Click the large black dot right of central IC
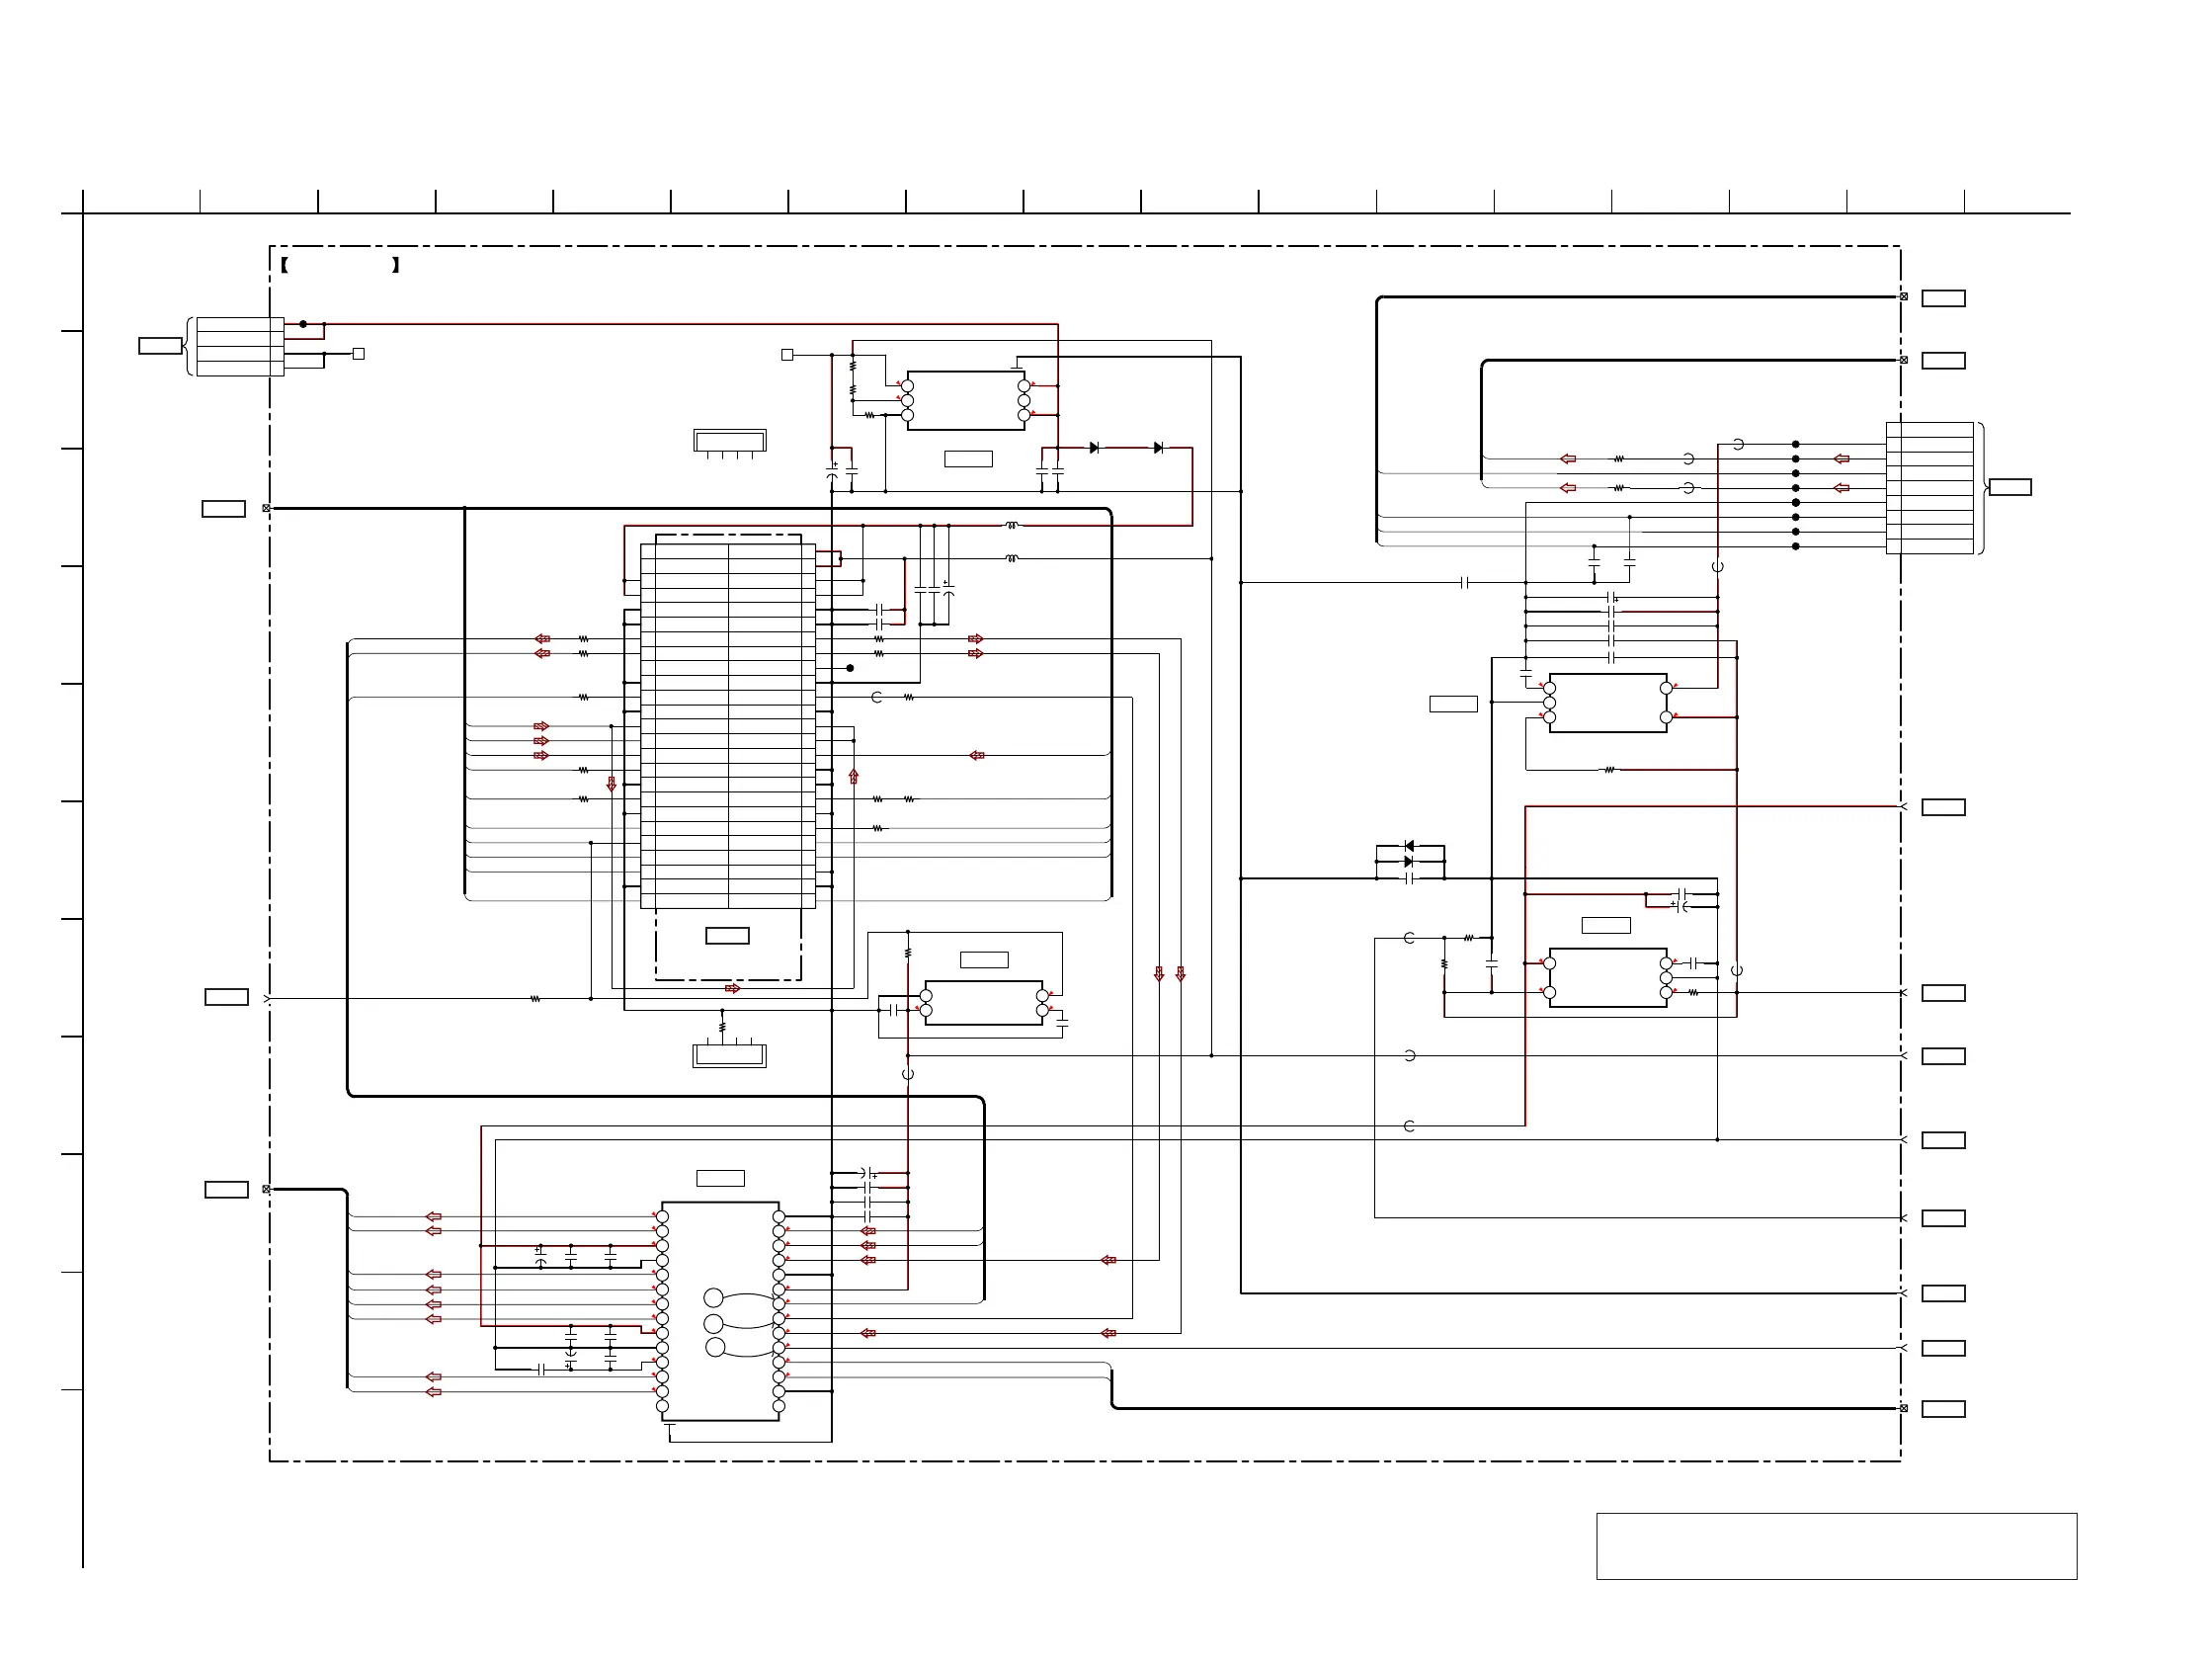 click(850, 668)
